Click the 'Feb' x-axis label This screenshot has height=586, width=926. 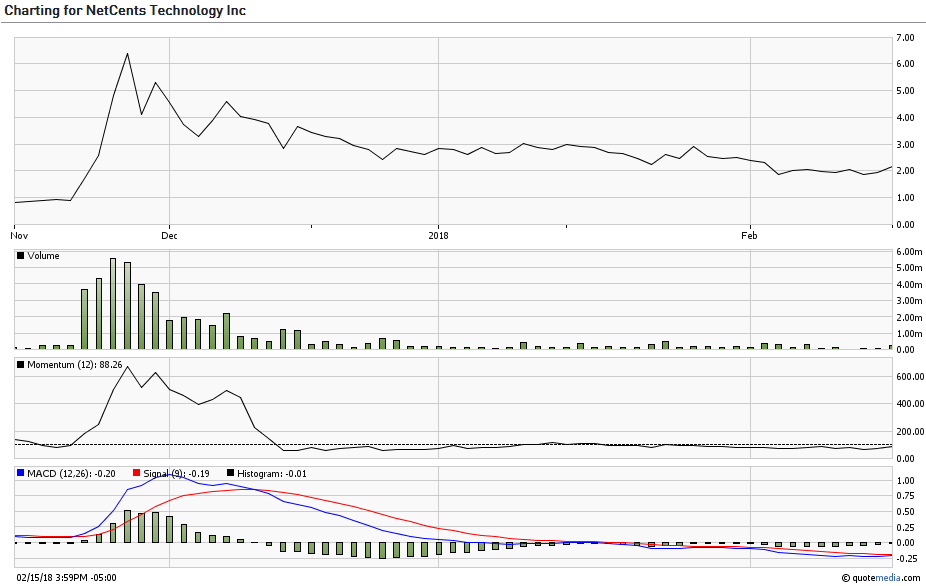pos(749,236)
